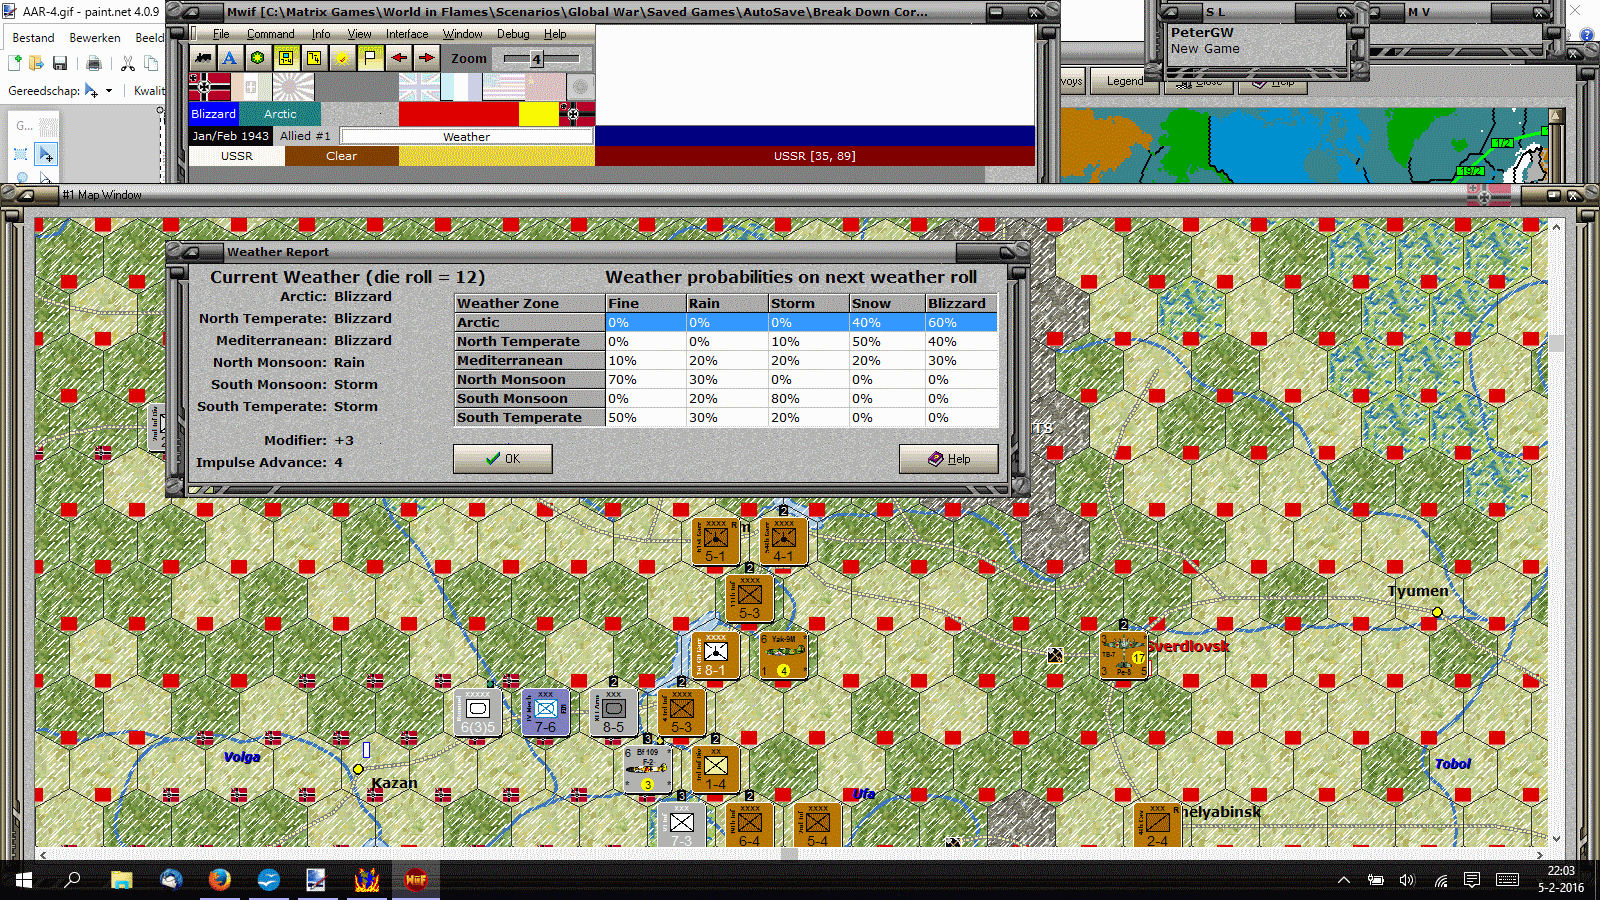Select the Yak-9M aircraft counter
This screenshot has width=1600, height=900.
784,655
